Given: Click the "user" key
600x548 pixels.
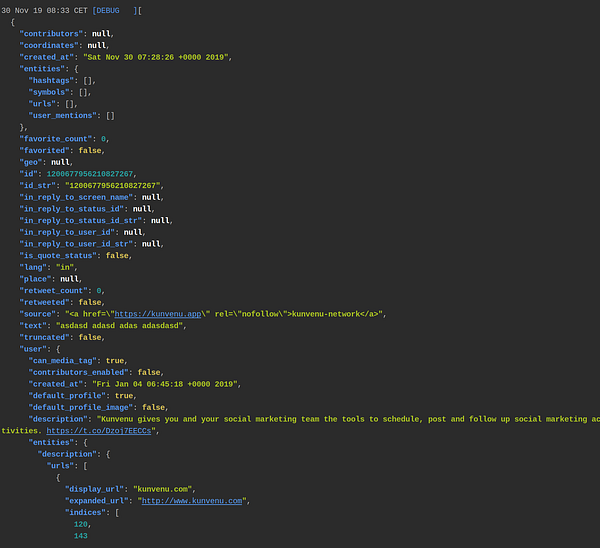Looking at the screenshot, I should pos(33,349).
